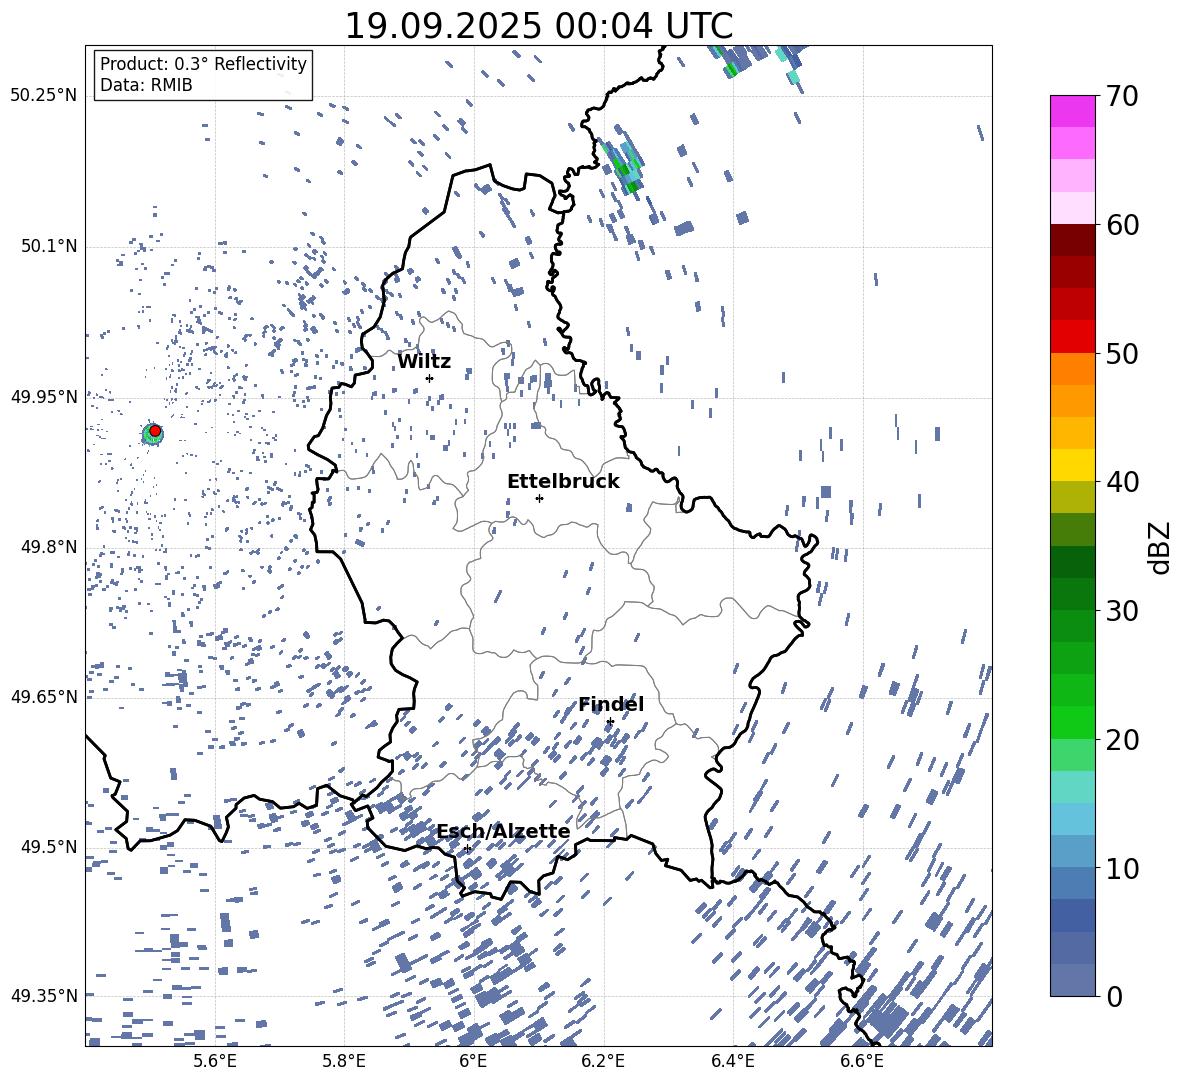Click the 49.5°N latitude label
Image resolution: width=1184 pixels, height=1081 pixels.
coord(49,846)
